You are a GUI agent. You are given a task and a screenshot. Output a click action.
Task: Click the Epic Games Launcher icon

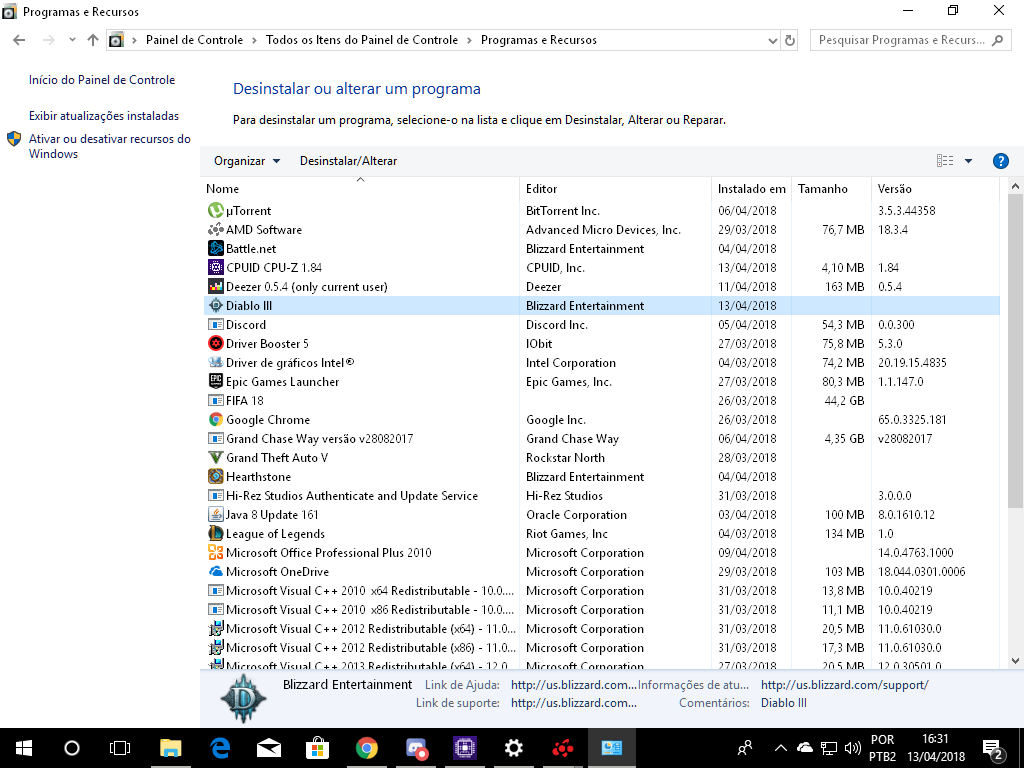tap(216, 381)
